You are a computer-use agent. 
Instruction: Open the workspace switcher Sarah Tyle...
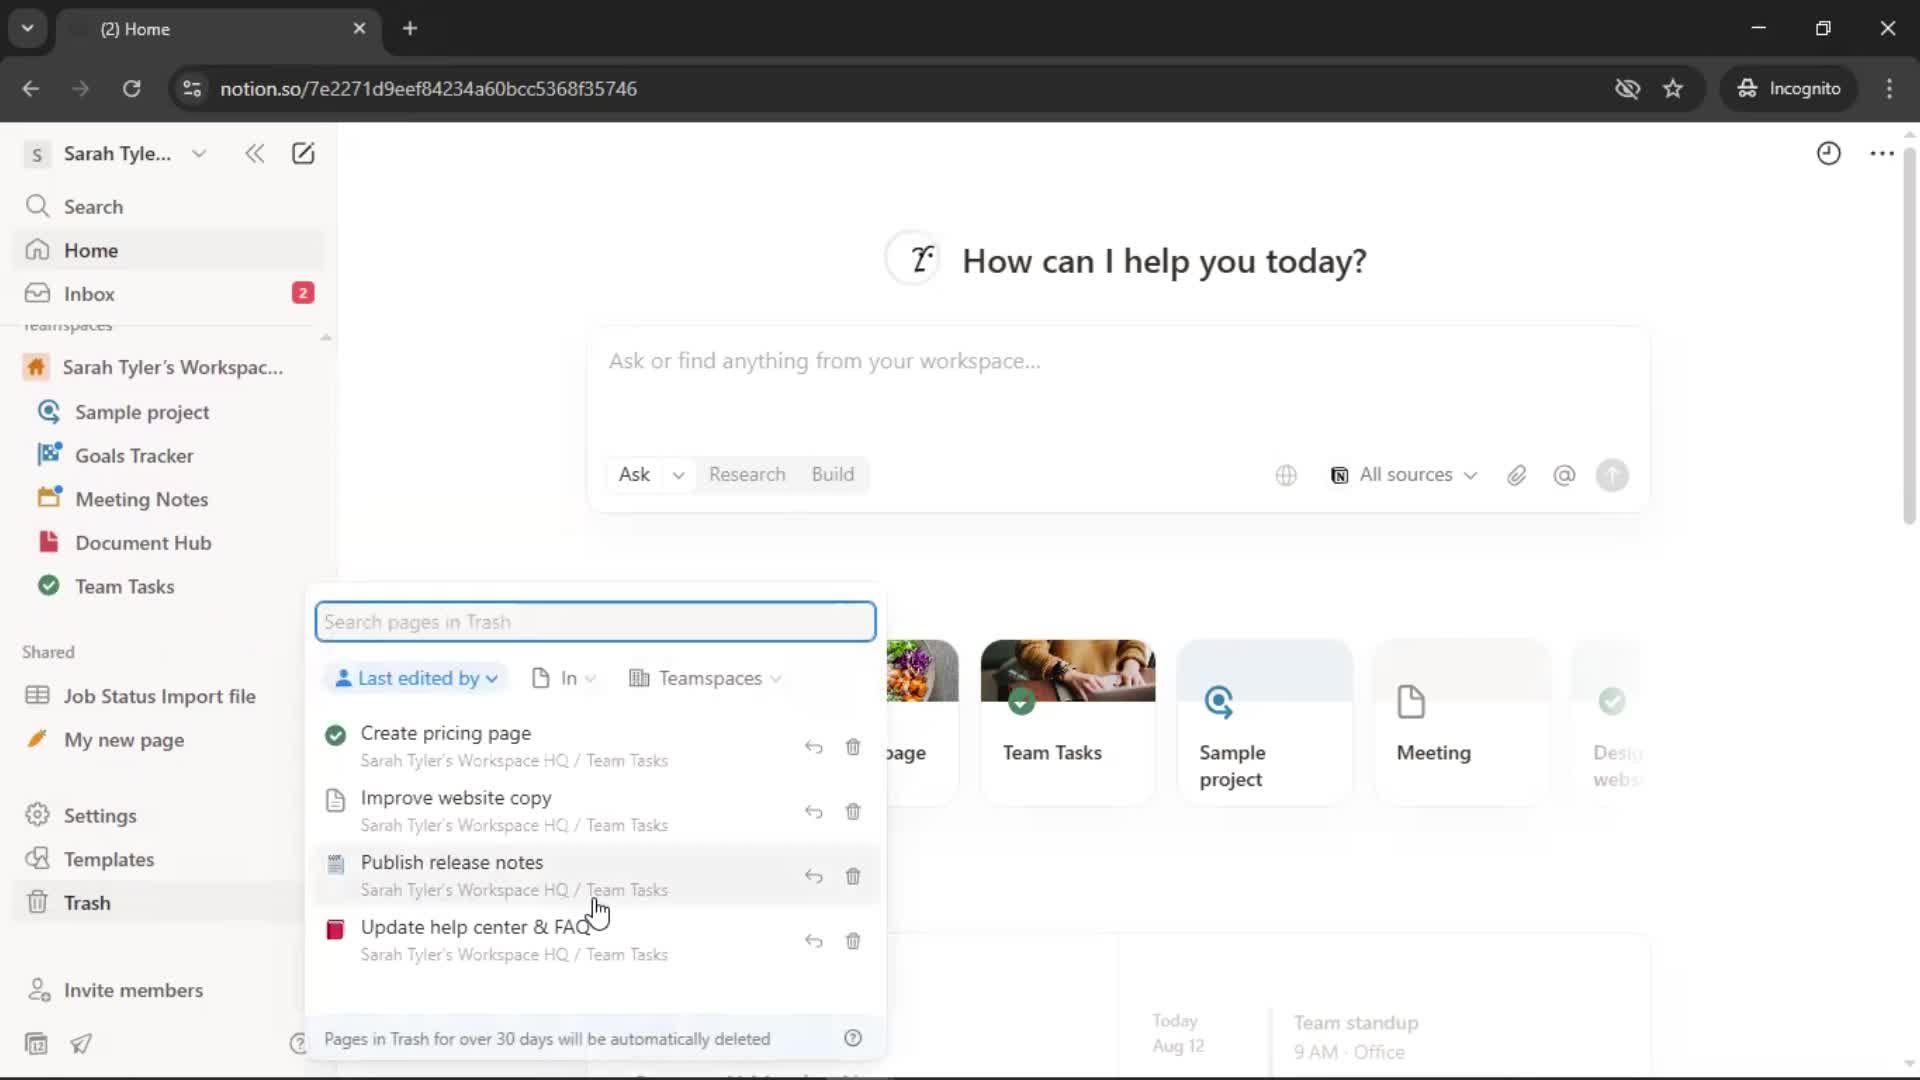[116, 153]
